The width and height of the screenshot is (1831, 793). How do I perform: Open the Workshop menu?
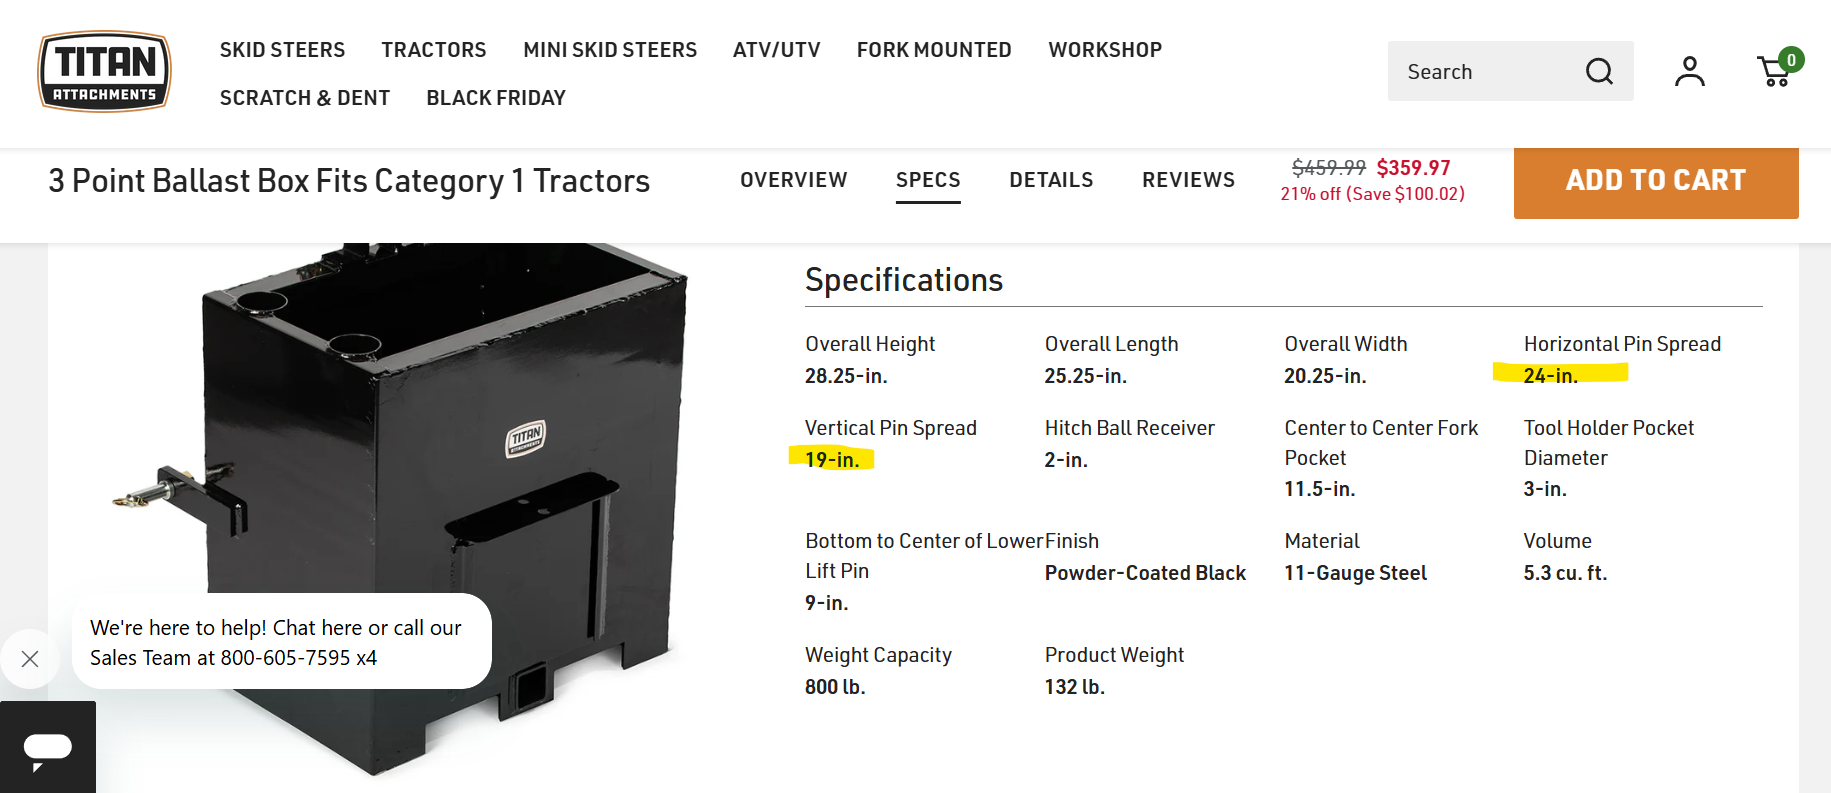(x=1104, y=50)
